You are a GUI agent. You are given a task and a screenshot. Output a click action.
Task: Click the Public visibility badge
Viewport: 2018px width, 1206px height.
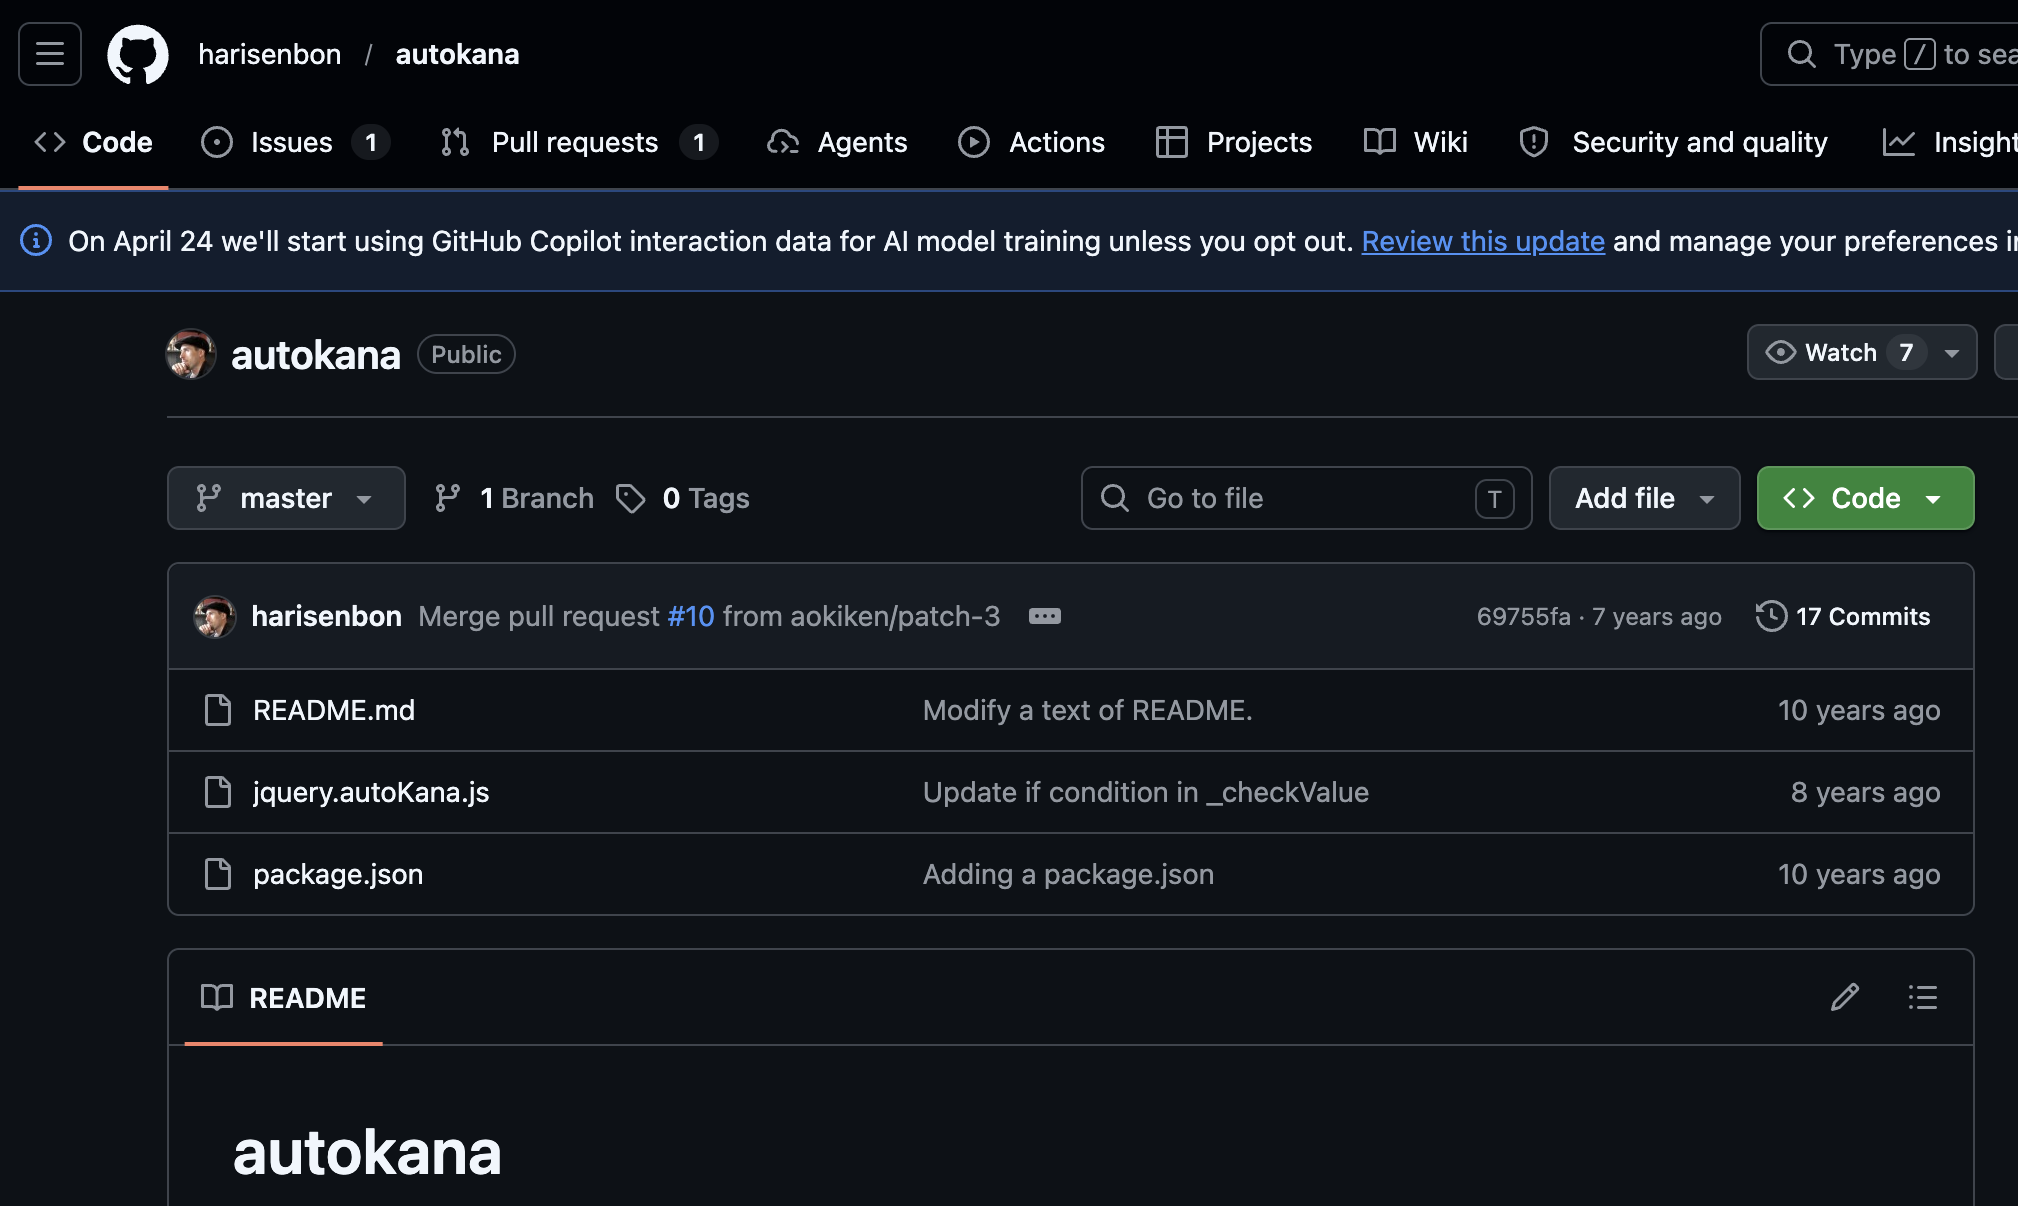pyautogui.click(x=466, y=354)
